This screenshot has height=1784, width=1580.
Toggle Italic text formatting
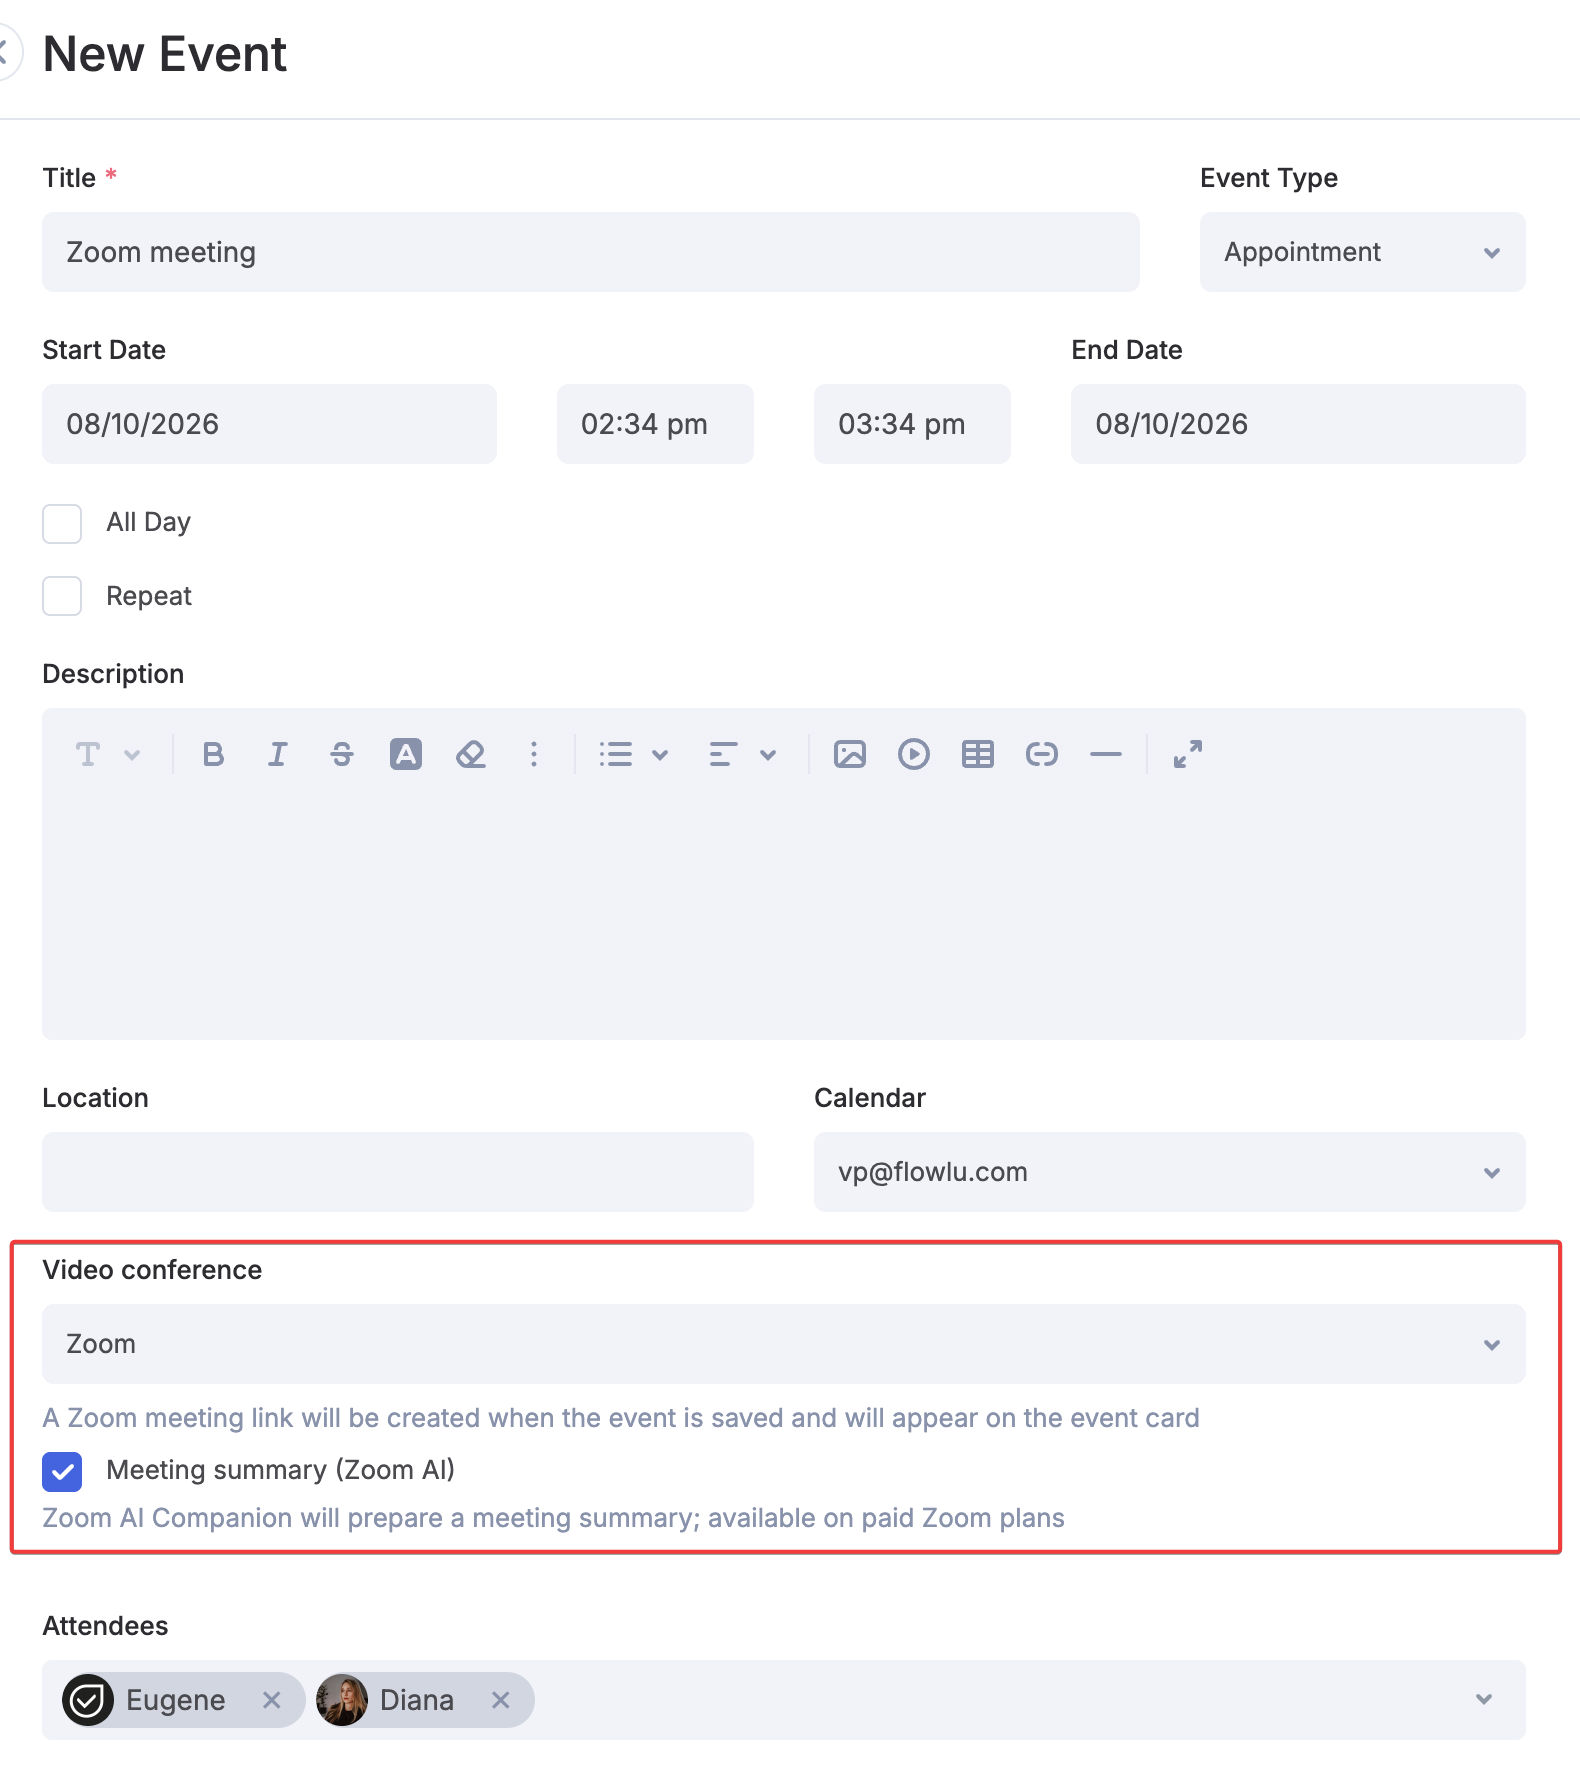pos(277,754)
